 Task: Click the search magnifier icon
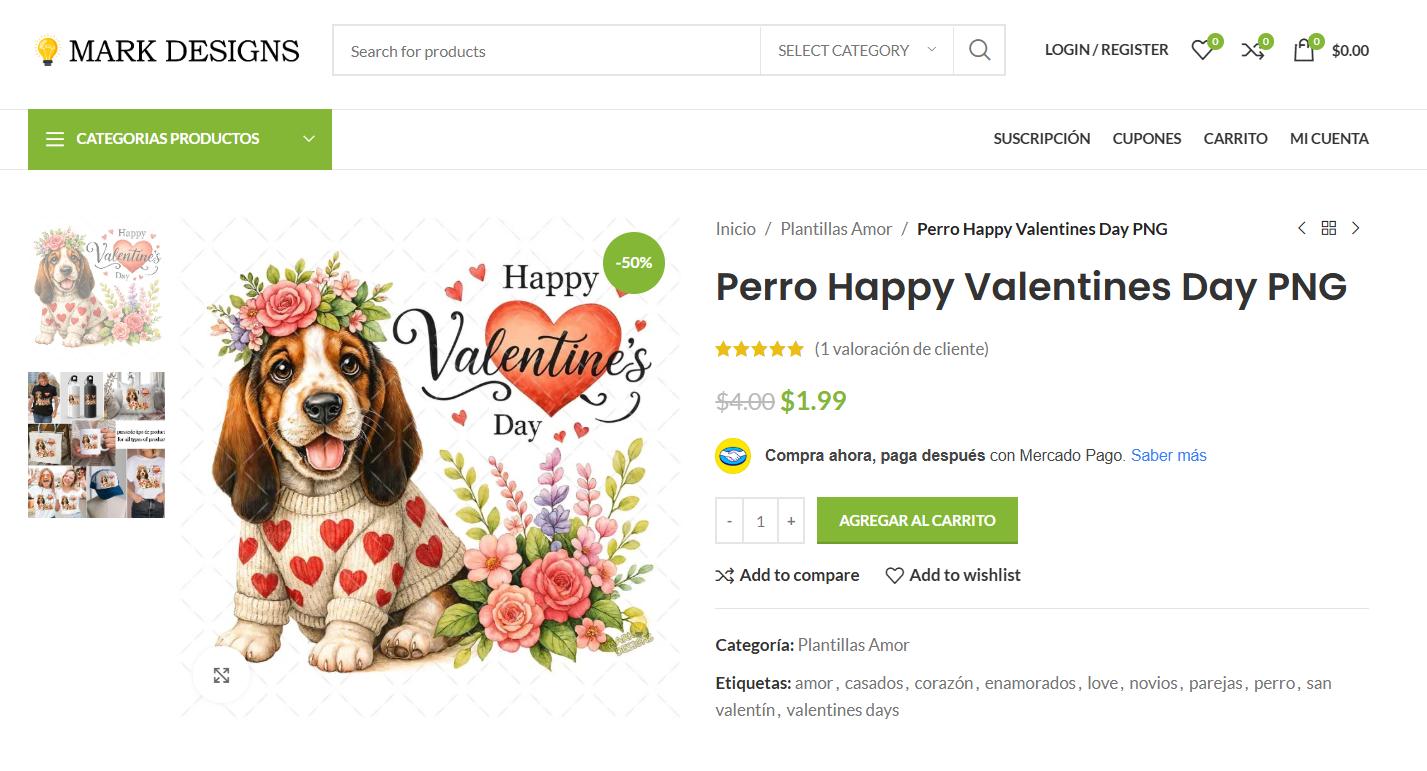click(x=979, y=50)
